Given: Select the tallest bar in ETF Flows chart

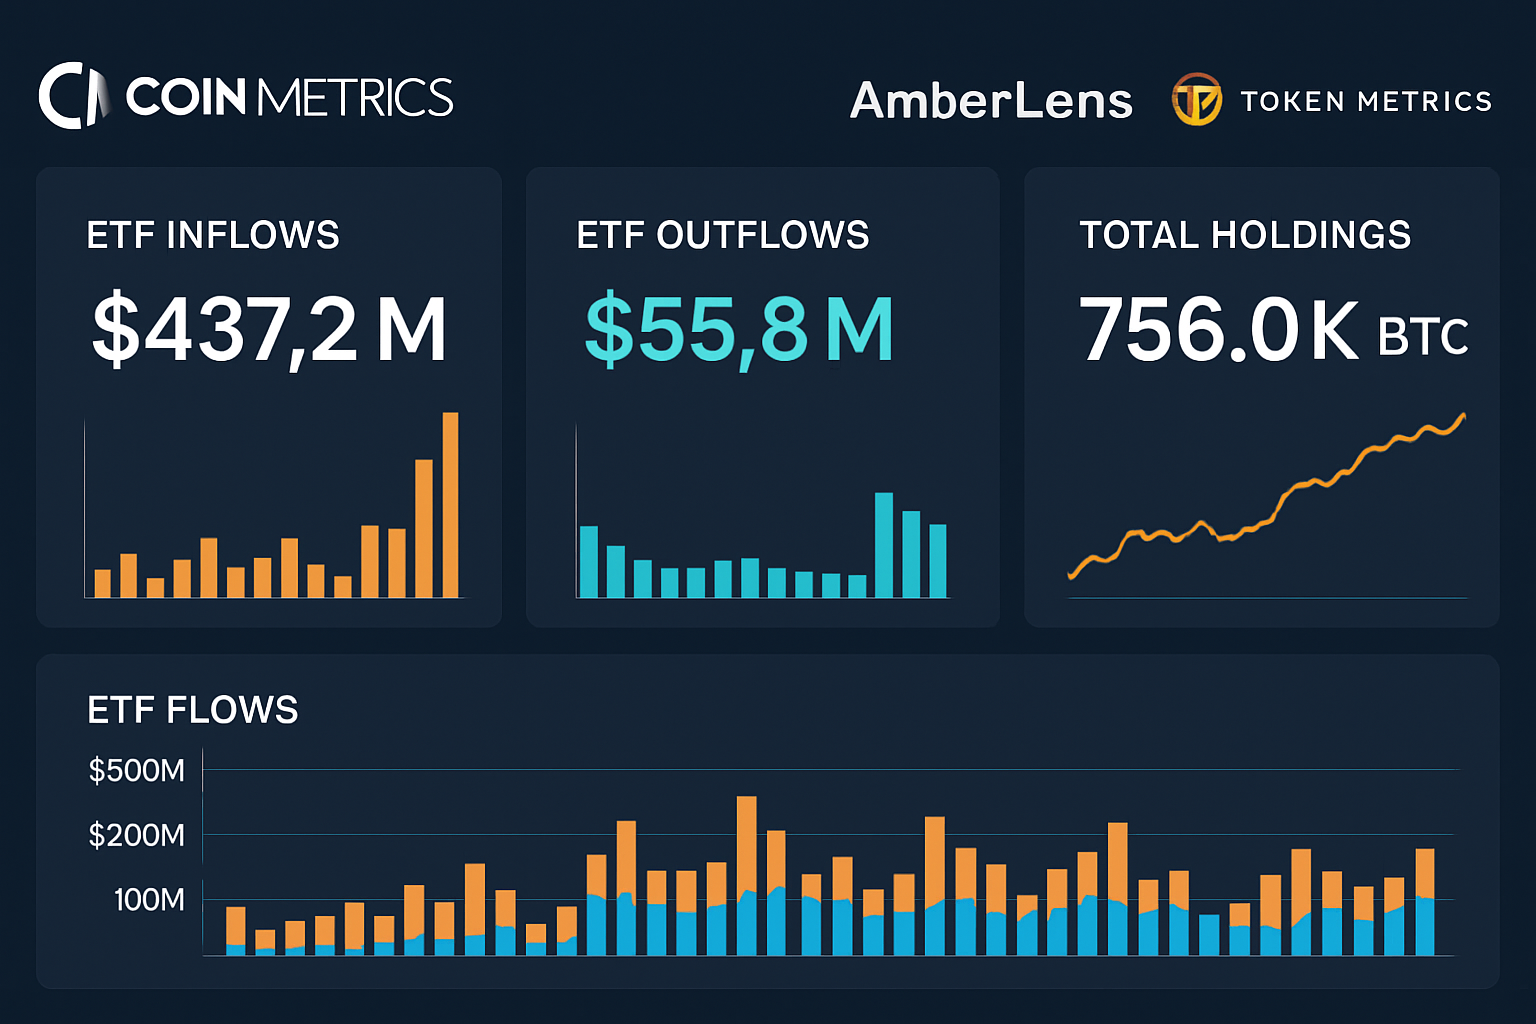Looking at the screenshot, I should click(x=746, y=875).
